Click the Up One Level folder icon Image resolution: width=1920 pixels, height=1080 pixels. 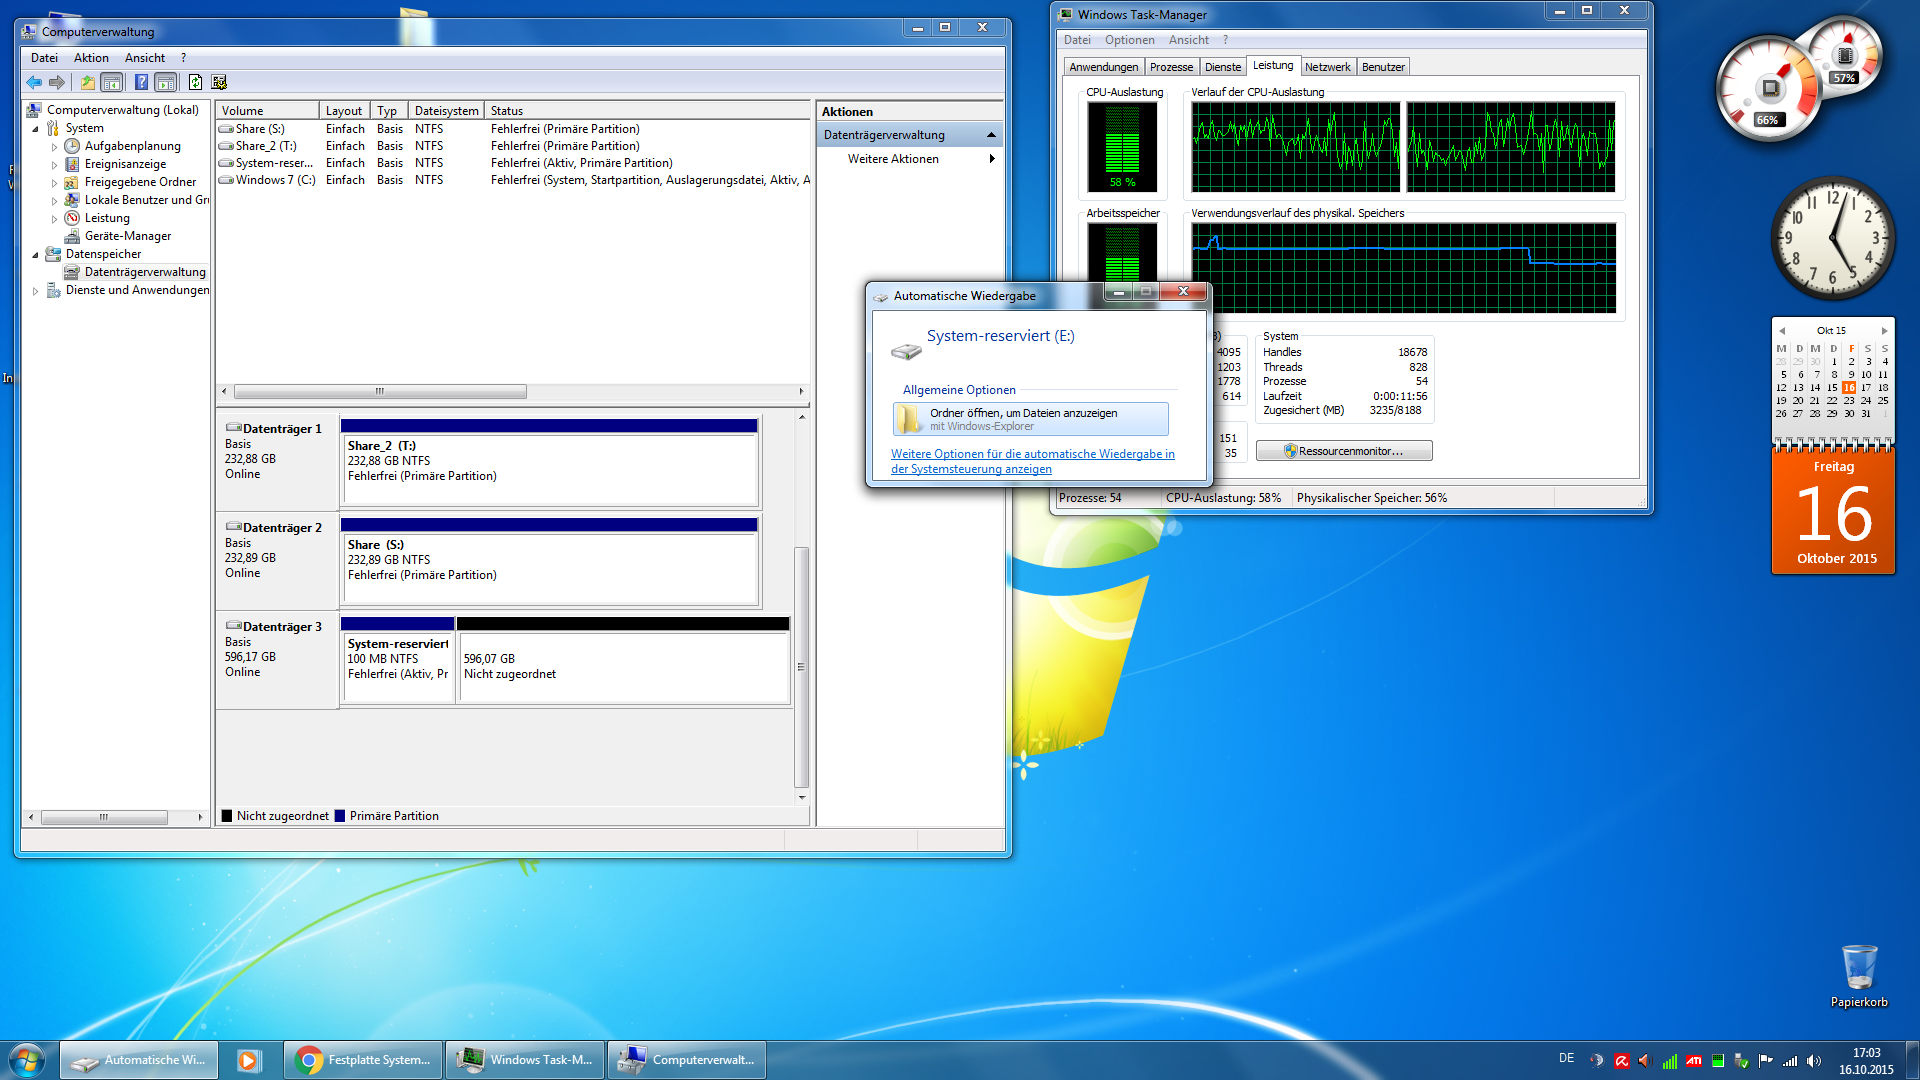click(88, 83)
